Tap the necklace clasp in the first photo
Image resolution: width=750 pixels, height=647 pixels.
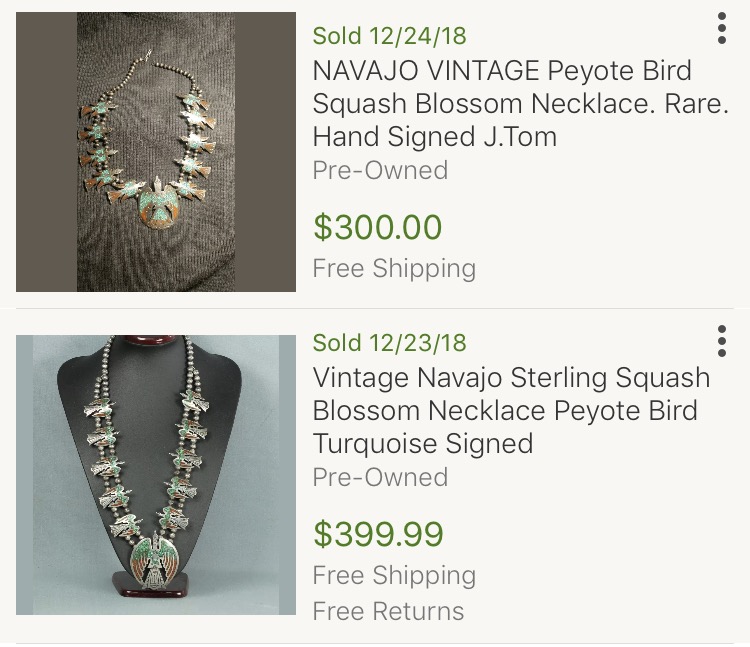[x=146, y=52]
